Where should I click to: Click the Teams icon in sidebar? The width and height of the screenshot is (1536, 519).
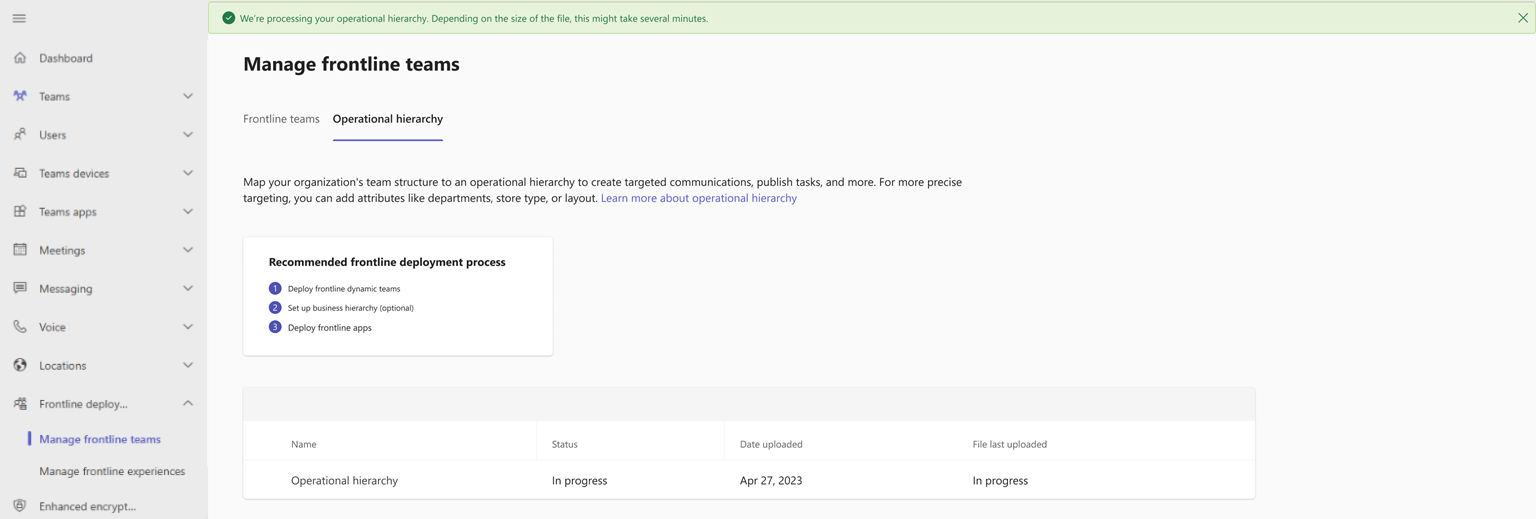20,96
